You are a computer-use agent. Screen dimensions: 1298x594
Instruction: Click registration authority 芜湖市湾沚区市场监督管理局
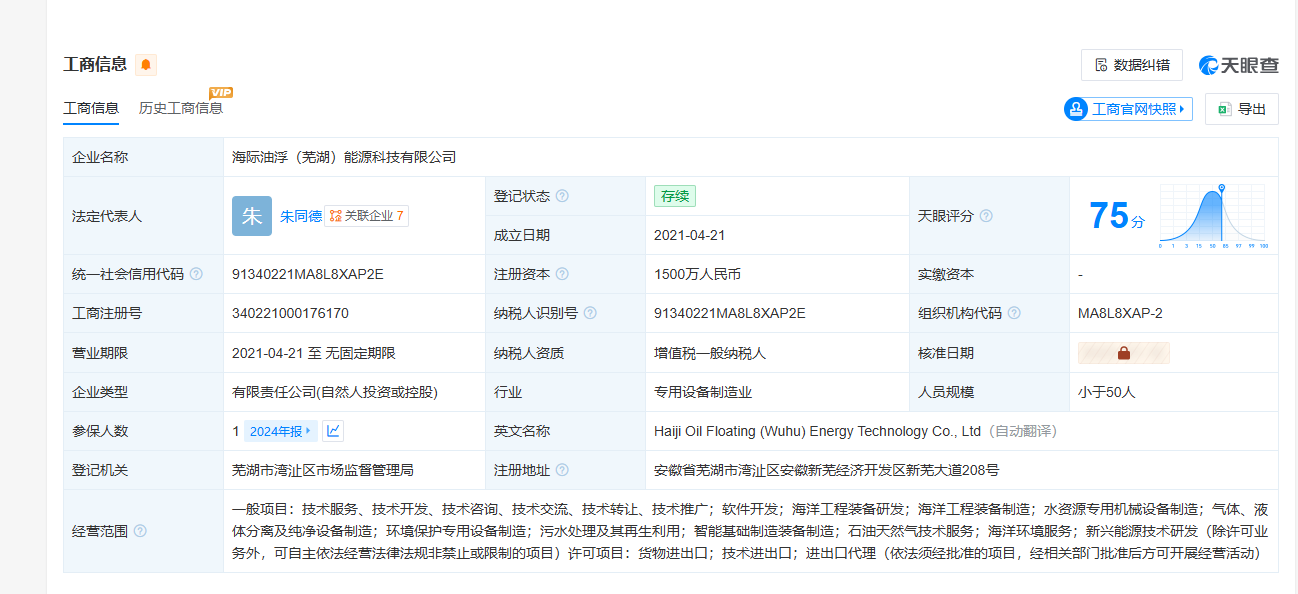[323, 470]
